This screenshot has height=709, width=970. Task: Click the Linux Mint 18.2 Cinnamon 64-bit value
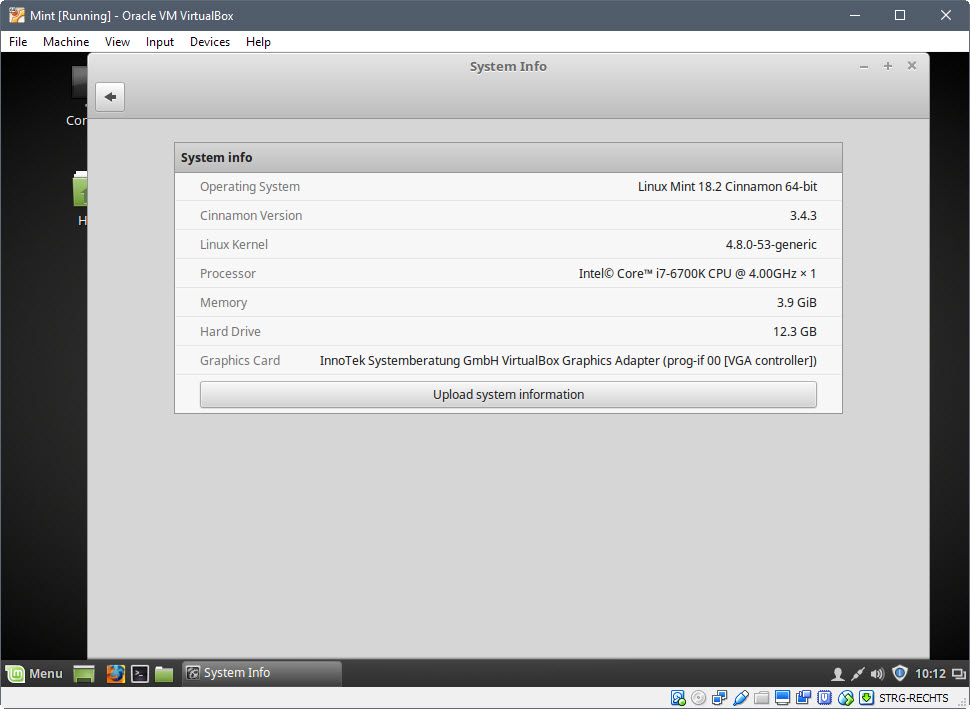(728, 187)
